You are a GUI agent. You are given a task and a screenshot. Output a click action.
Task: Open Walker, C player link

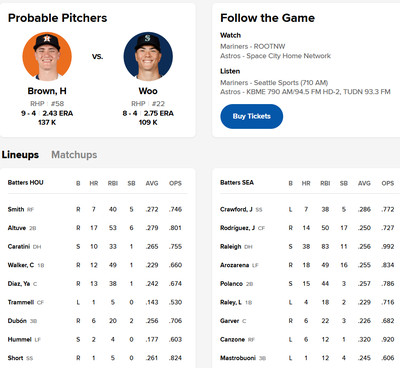(x=21, y=265)
